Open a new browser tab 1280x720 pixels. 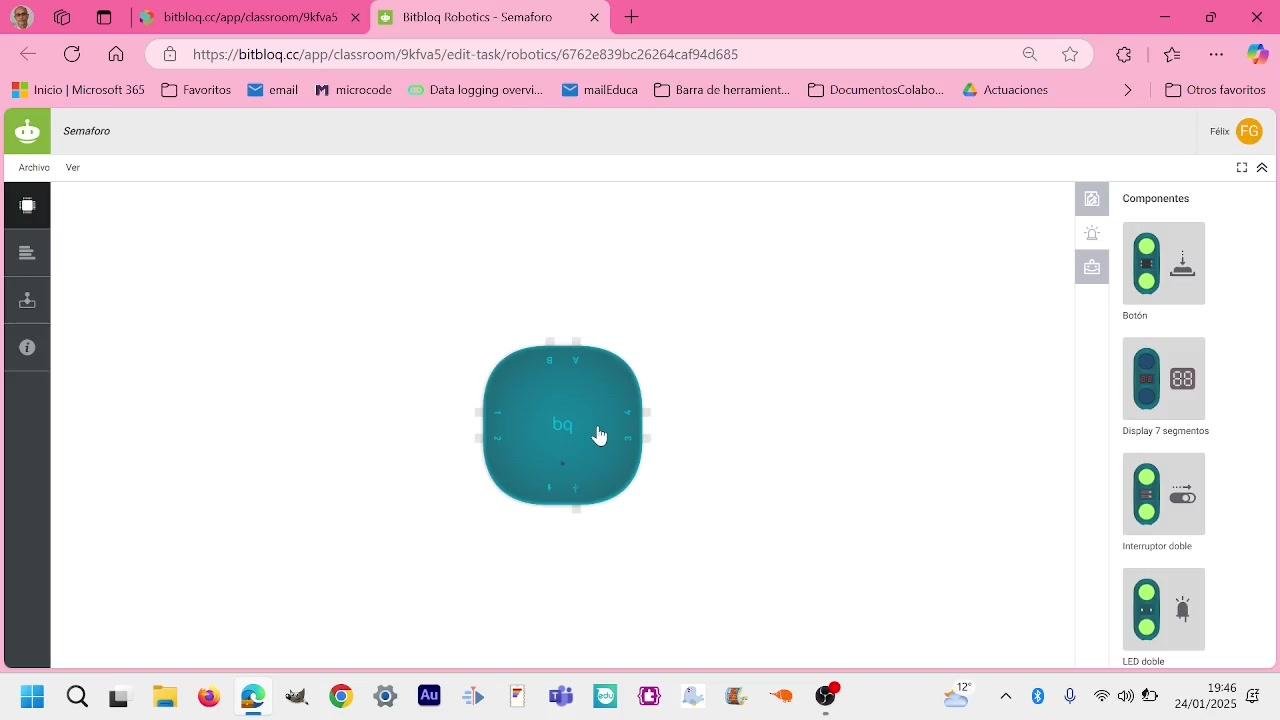pos(632,17)
